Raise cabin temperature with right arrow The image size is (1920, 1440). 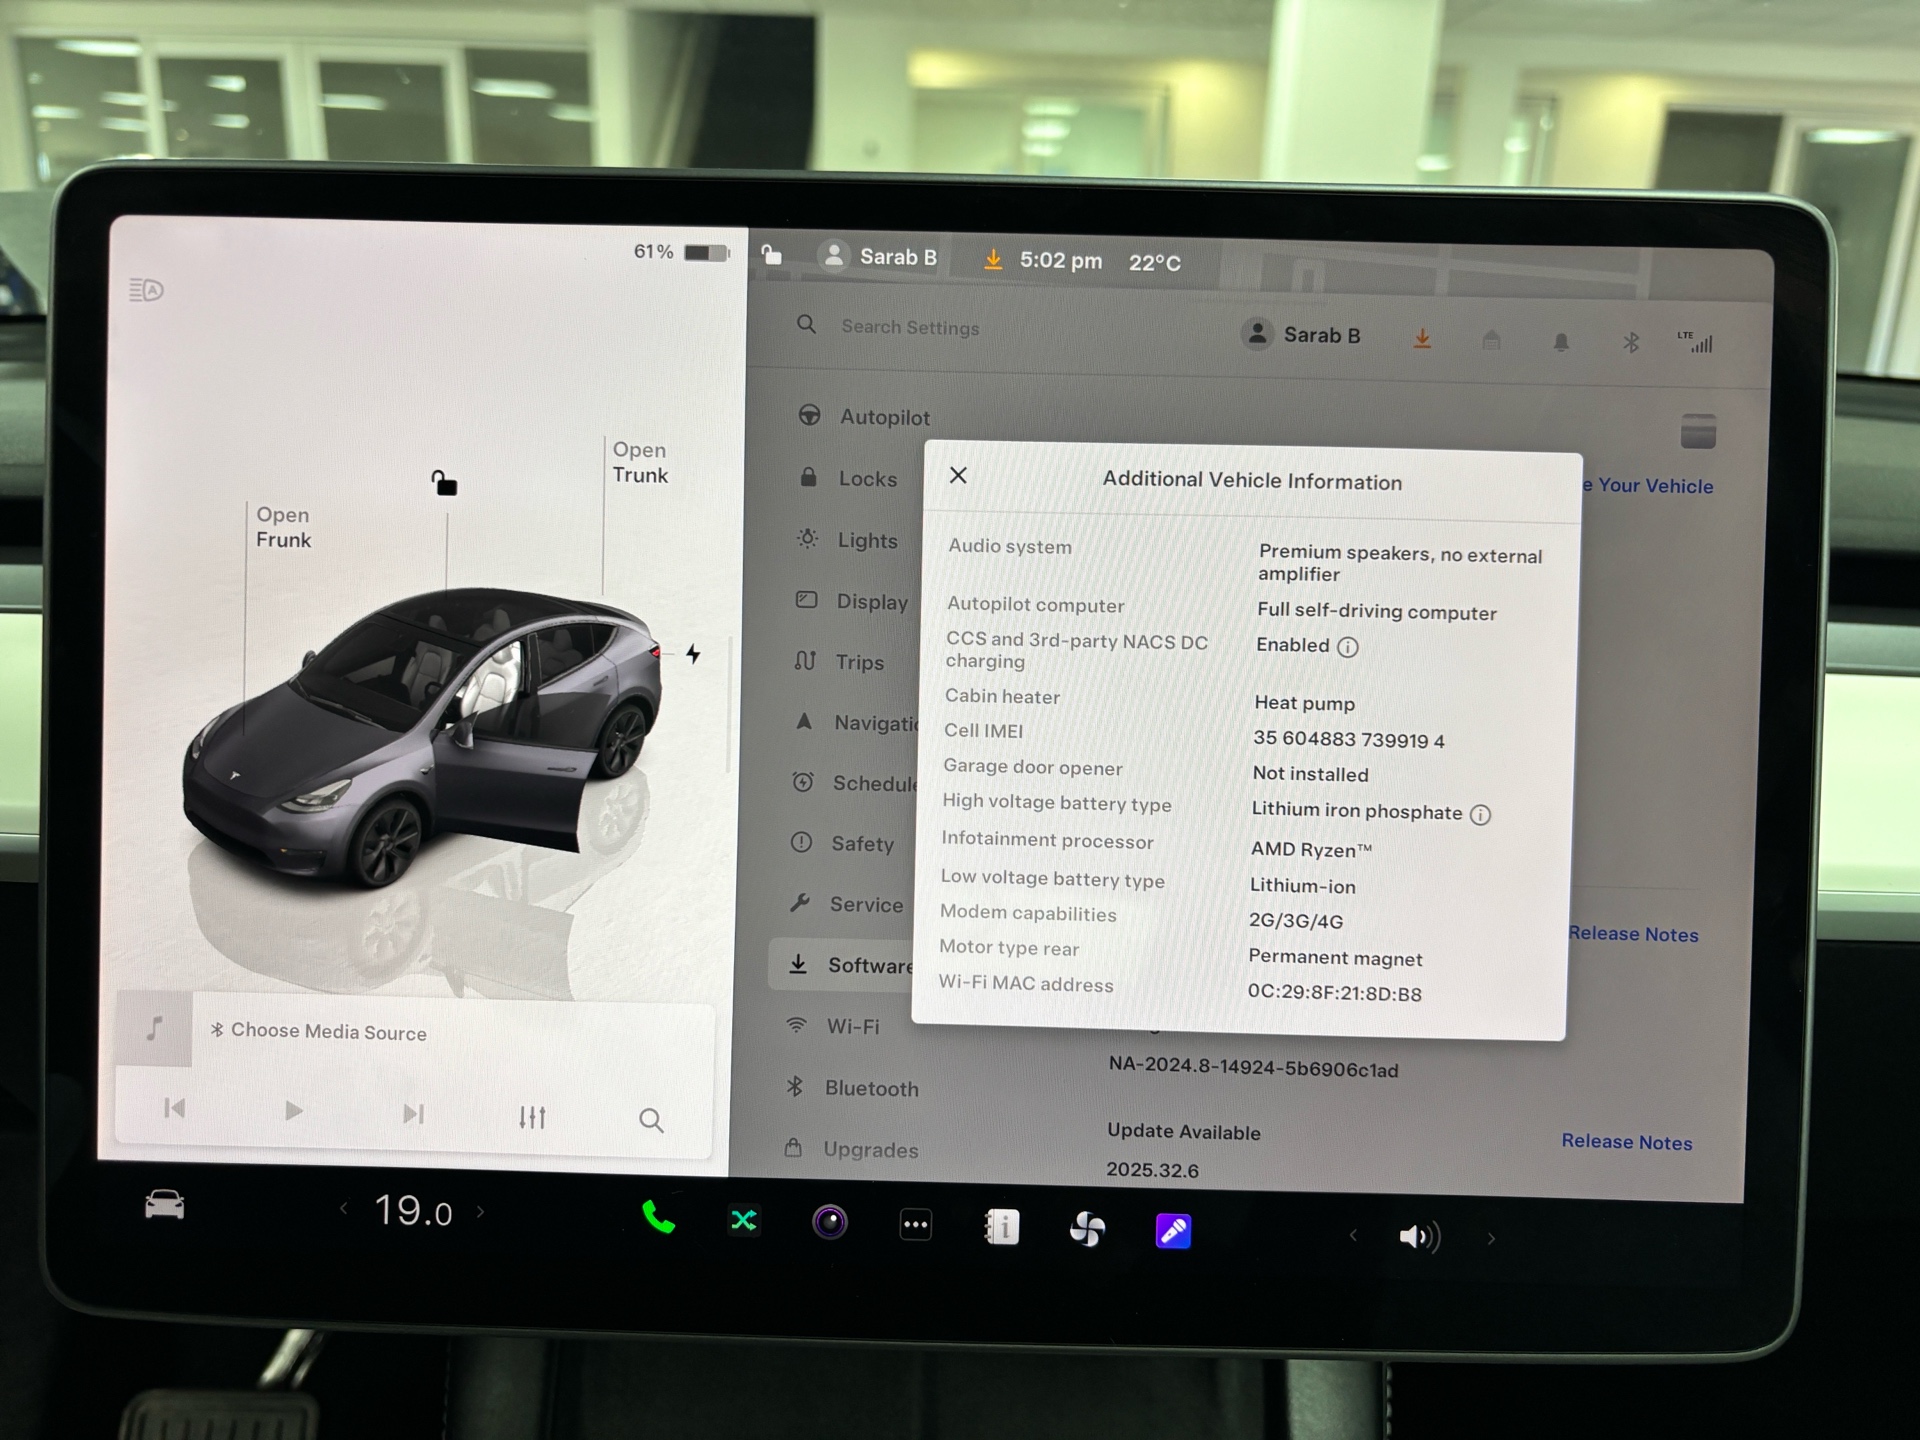point(481,1211)
